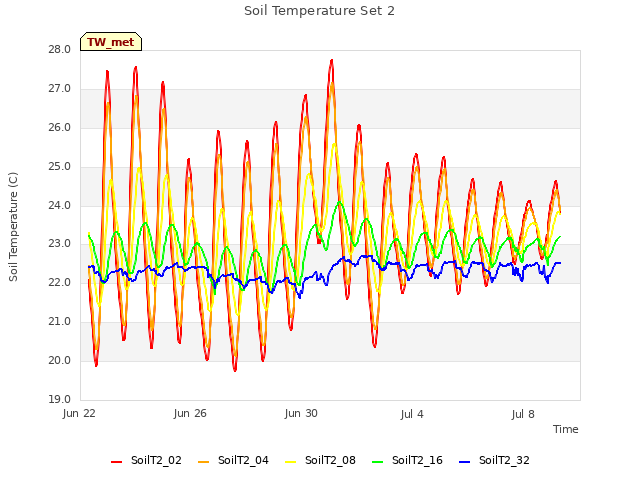Click the 21.0 y-axis tick label
Viewport: 640px width, 480px height.
(60, 322)
